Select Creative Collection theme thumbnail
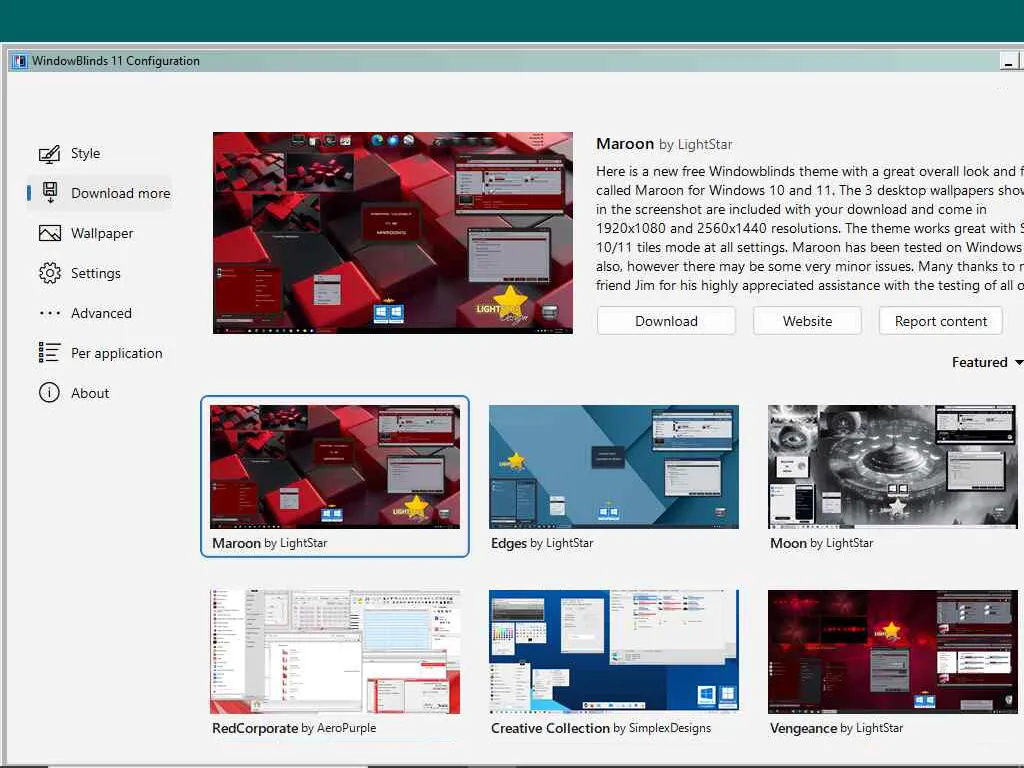 pyautogui.click(x=614, y=651)
